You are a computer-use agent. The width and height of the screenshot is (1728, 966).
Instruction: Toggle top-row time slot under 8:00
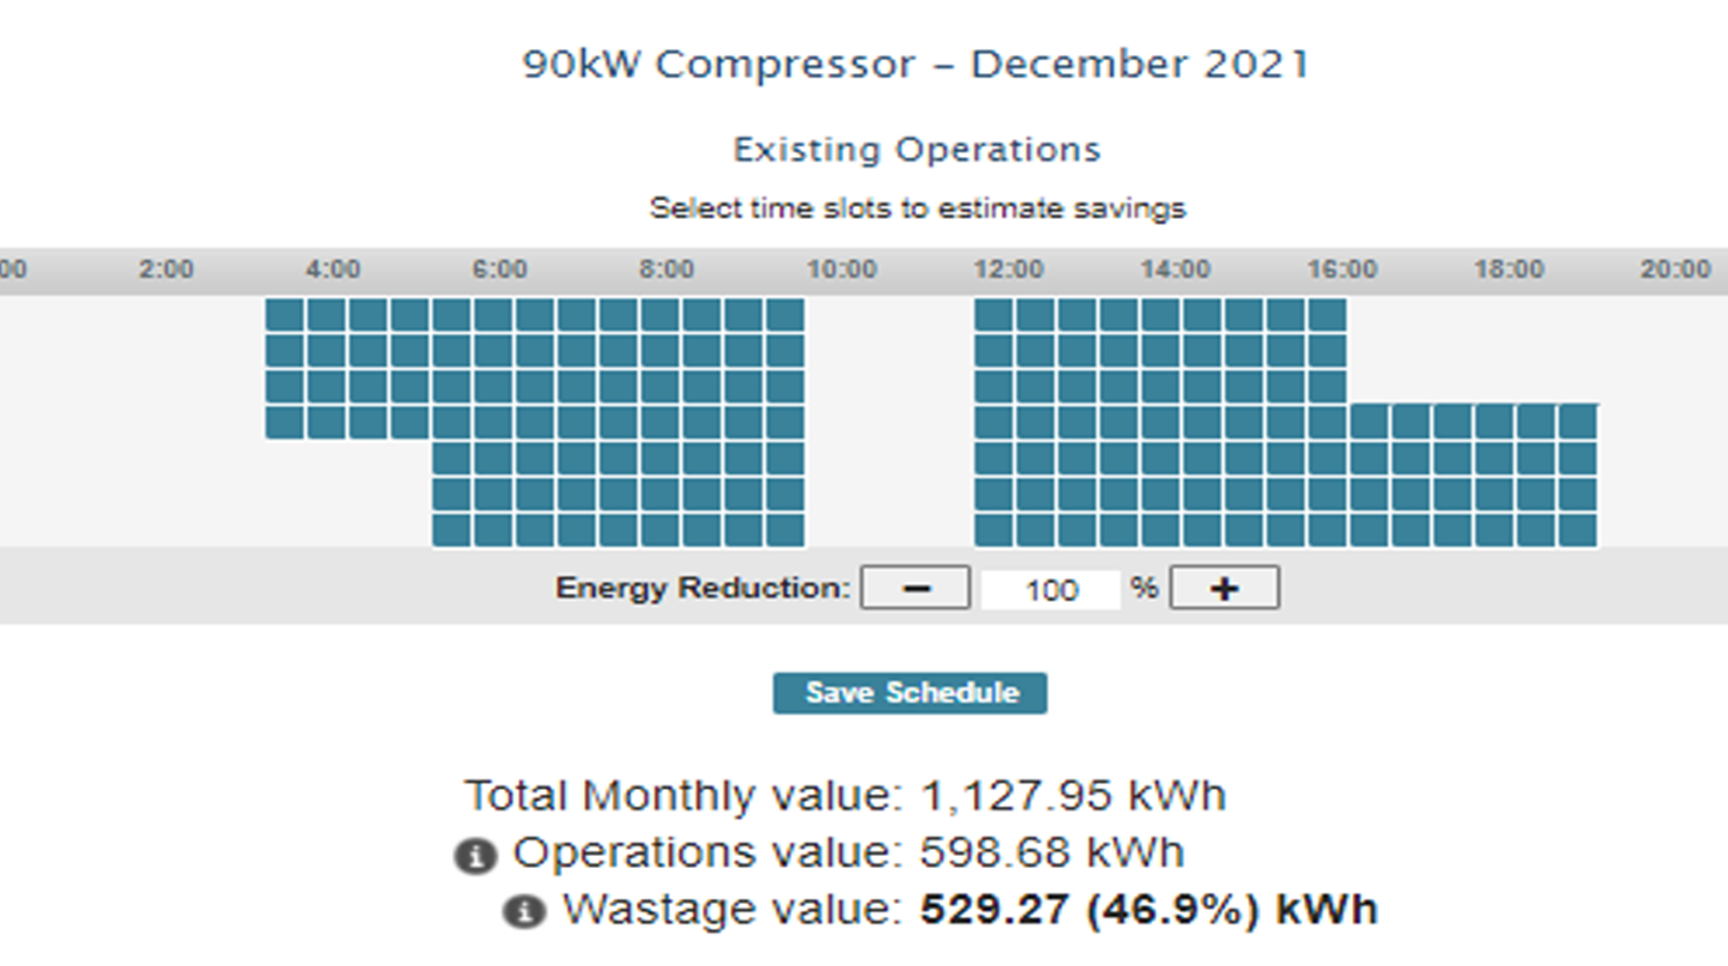pos(660,315)
